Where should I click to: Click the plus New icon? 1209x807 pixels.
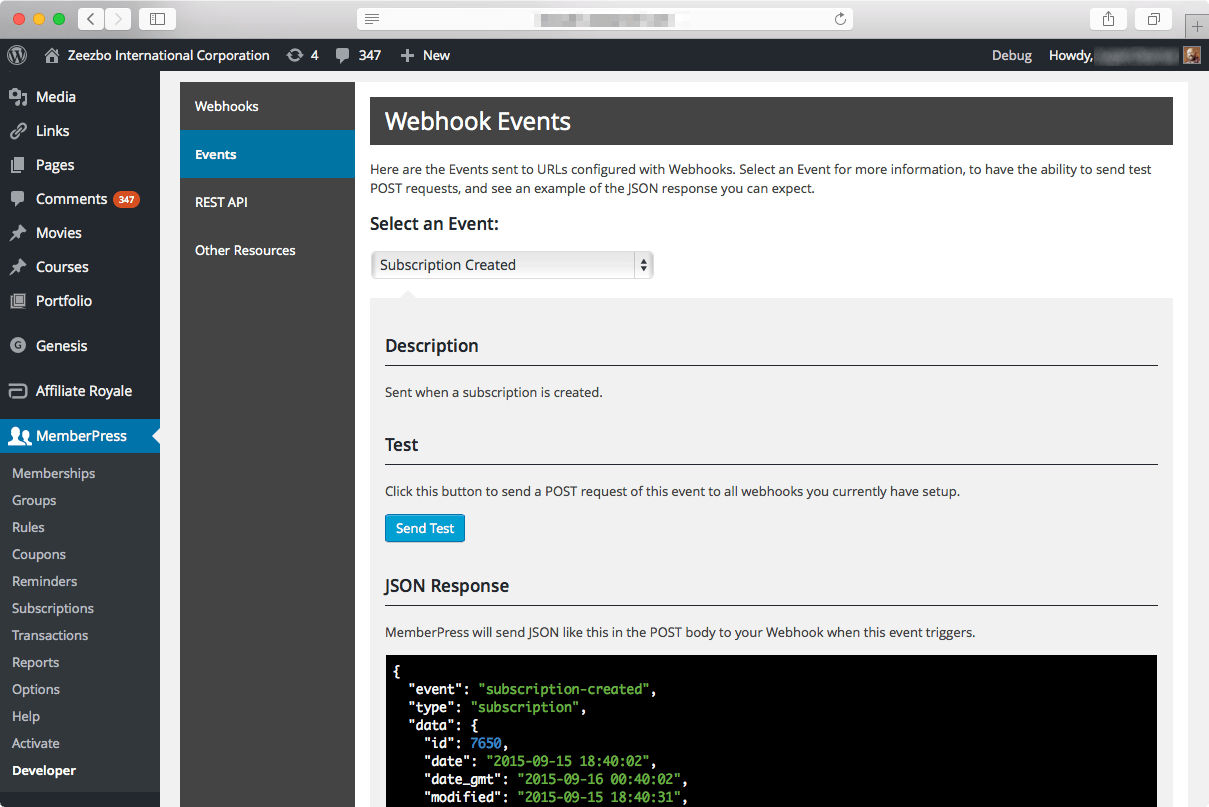pos(407,55)
